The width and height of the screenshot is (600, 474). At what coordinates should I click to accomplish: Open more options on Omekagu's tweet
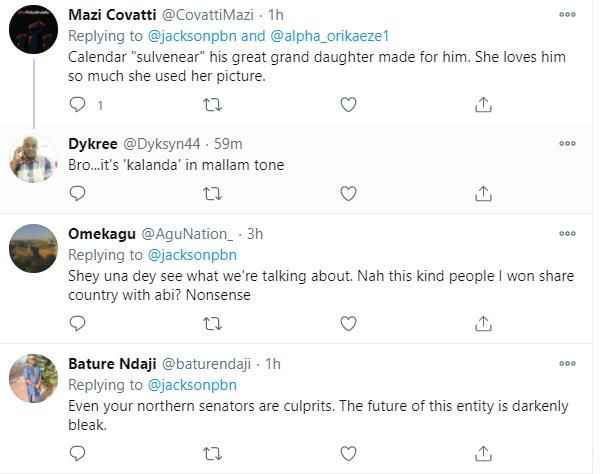click(x=567, y=233)
